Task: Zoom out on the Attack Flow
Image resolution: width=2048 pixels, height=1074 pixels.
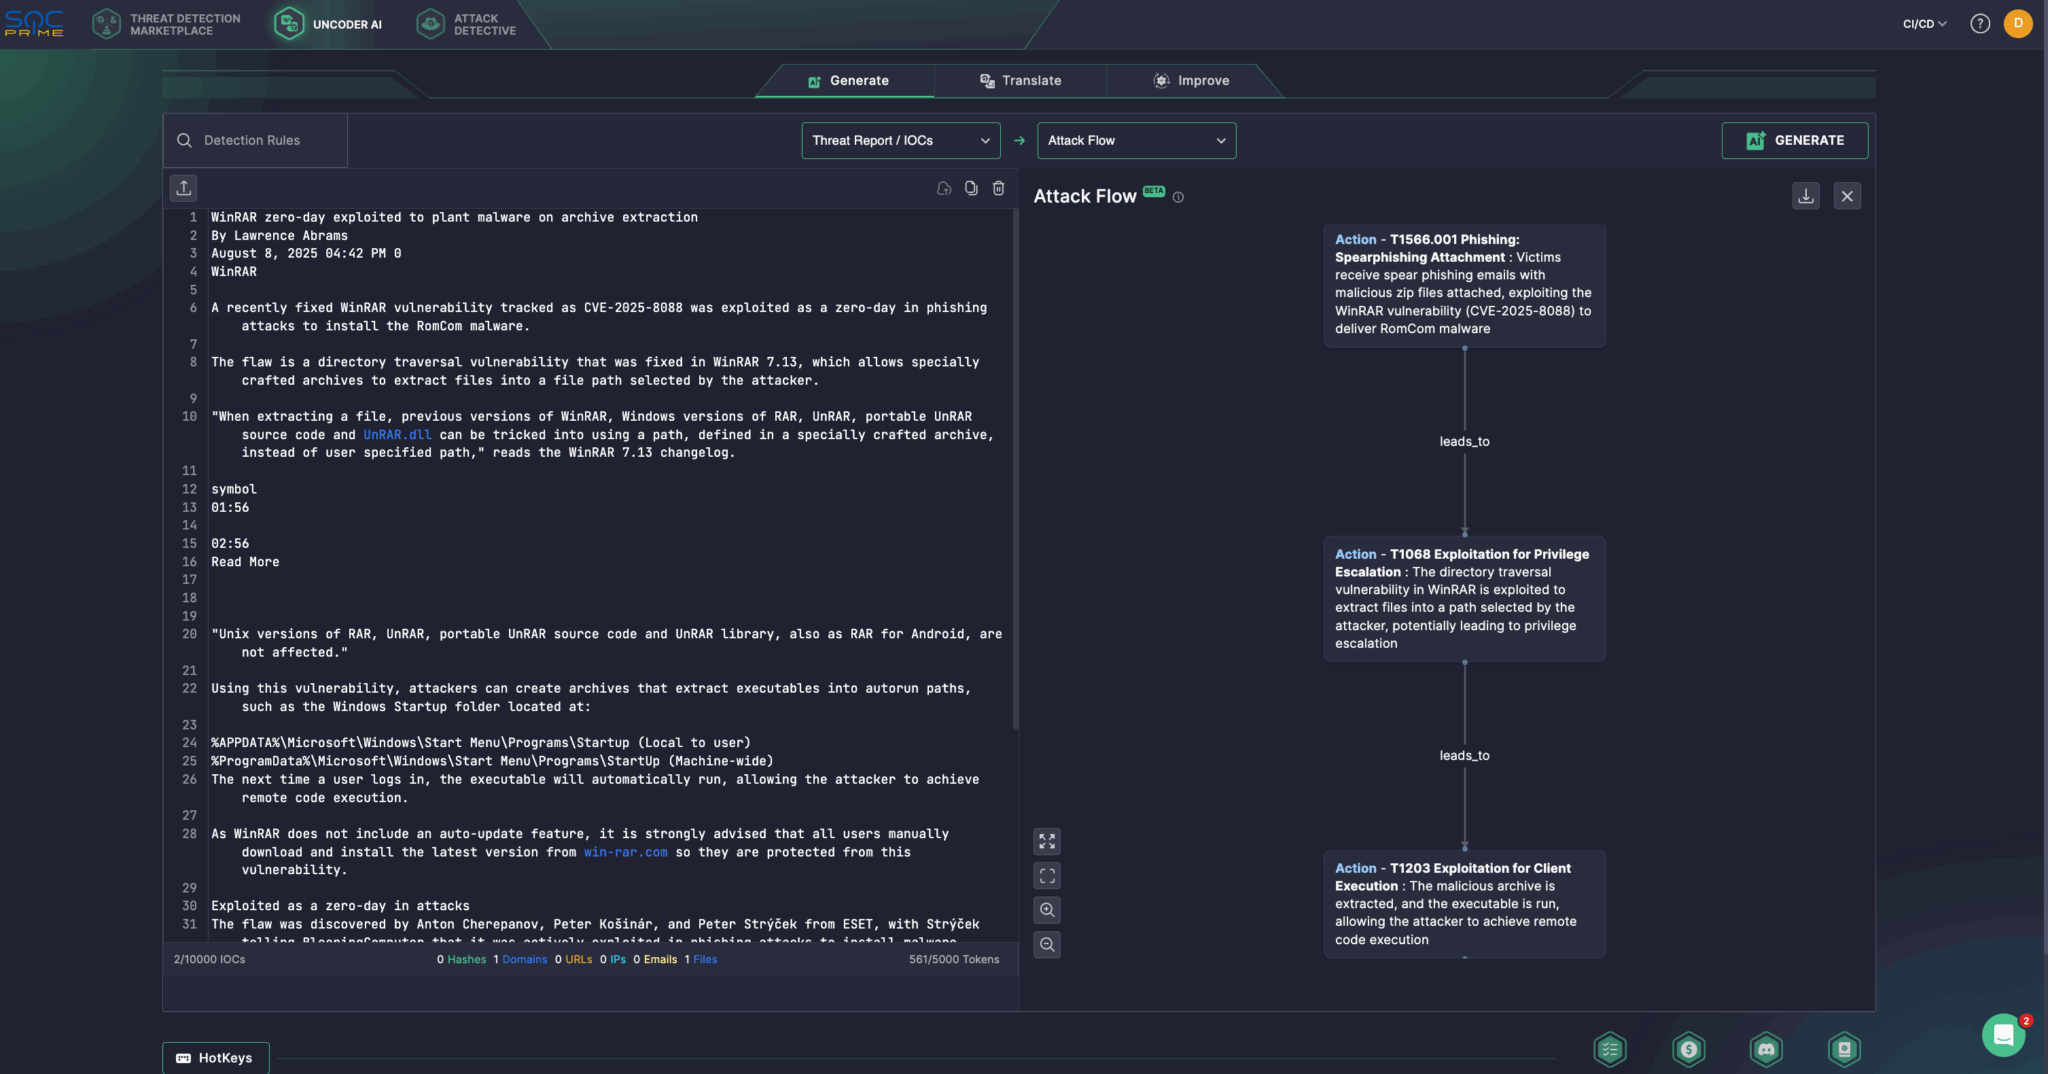Action: (1047, 944)
